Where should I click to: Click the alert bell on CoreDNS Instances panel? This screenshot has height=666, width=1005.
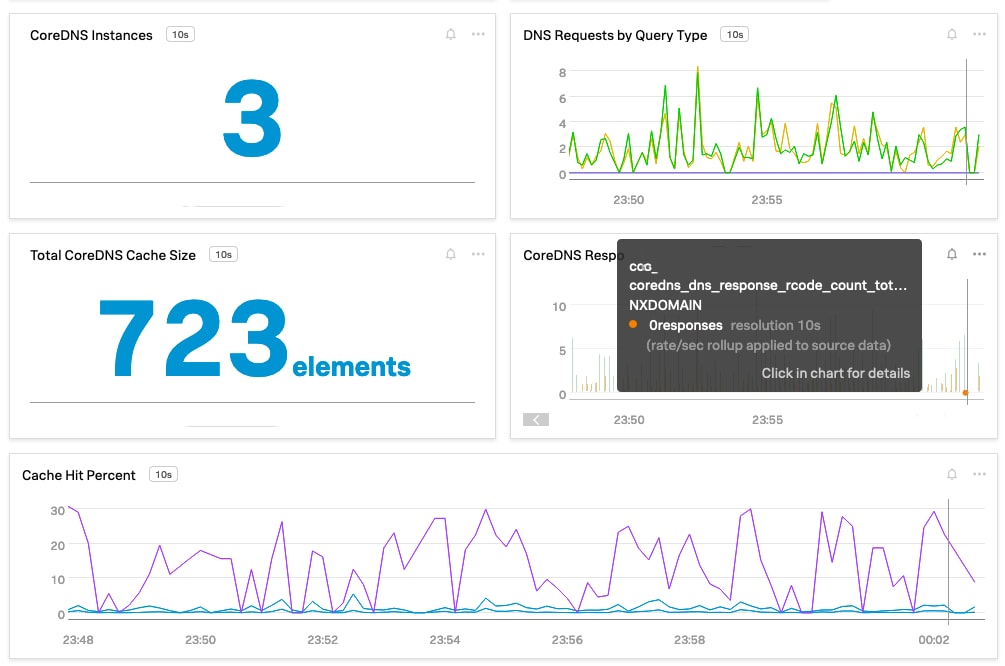coord(451,35)
